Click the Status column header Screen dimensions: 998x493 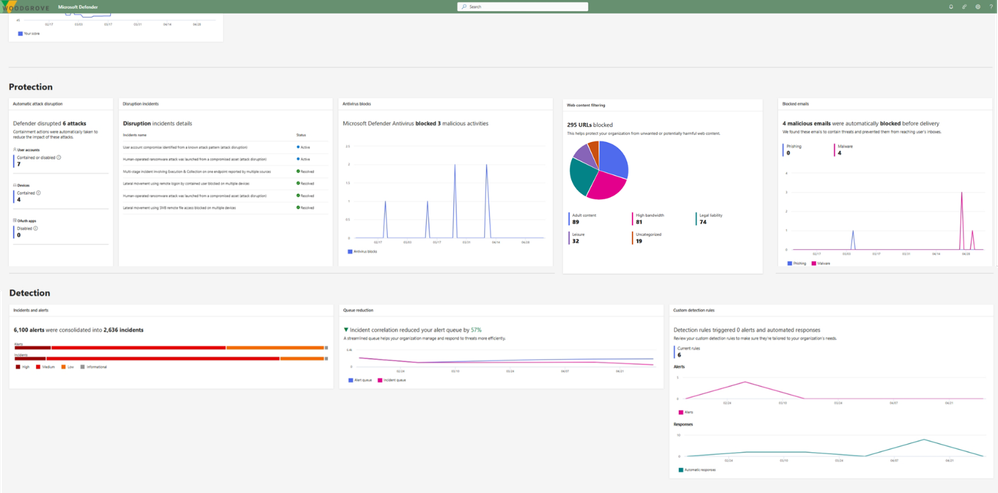[300, 135]
